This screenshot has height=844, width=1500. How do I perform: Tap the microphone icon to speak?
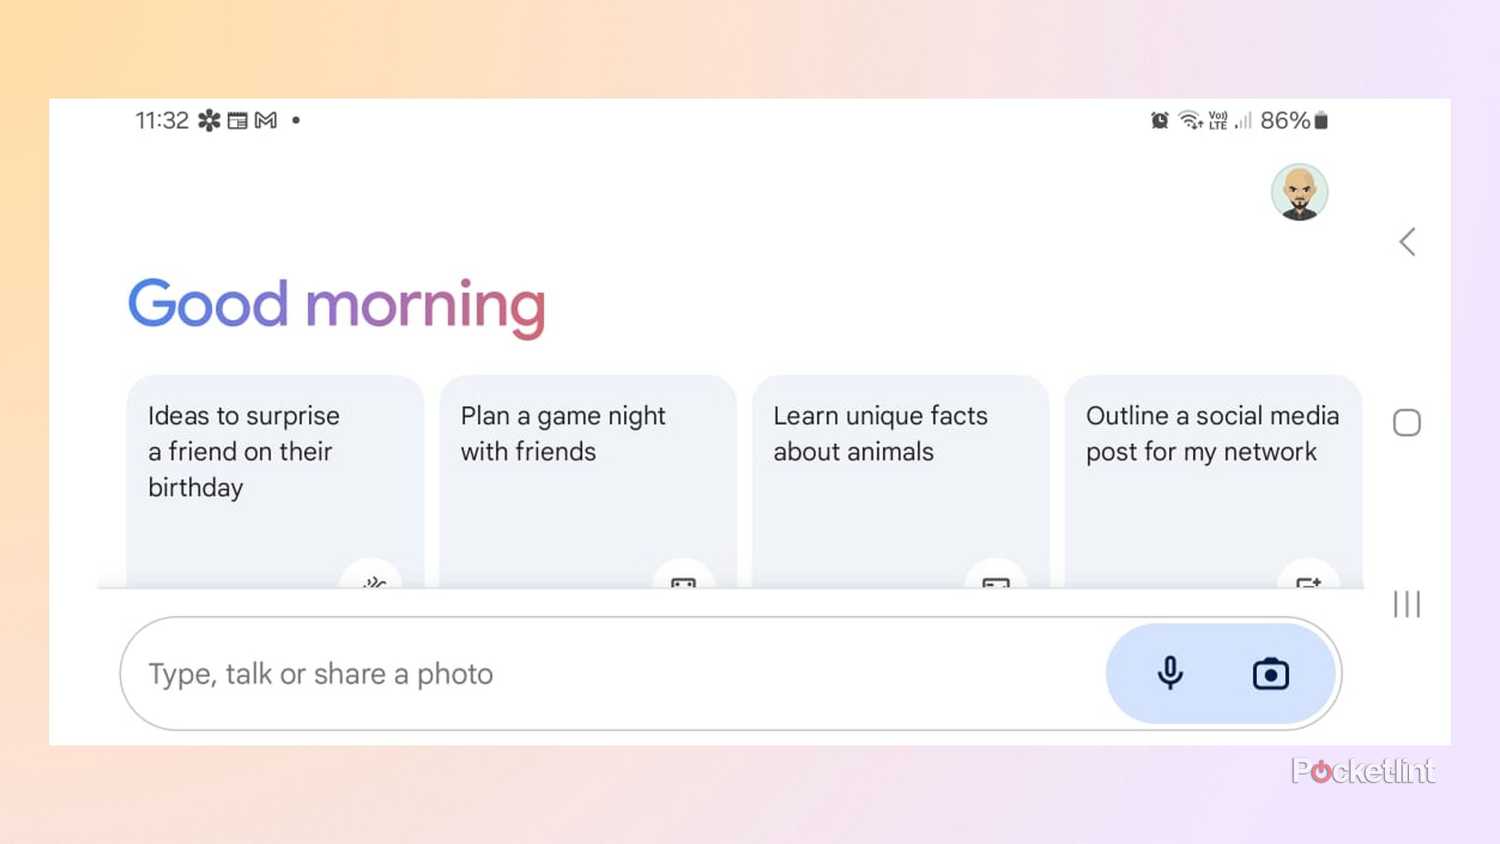[1170, 673]
